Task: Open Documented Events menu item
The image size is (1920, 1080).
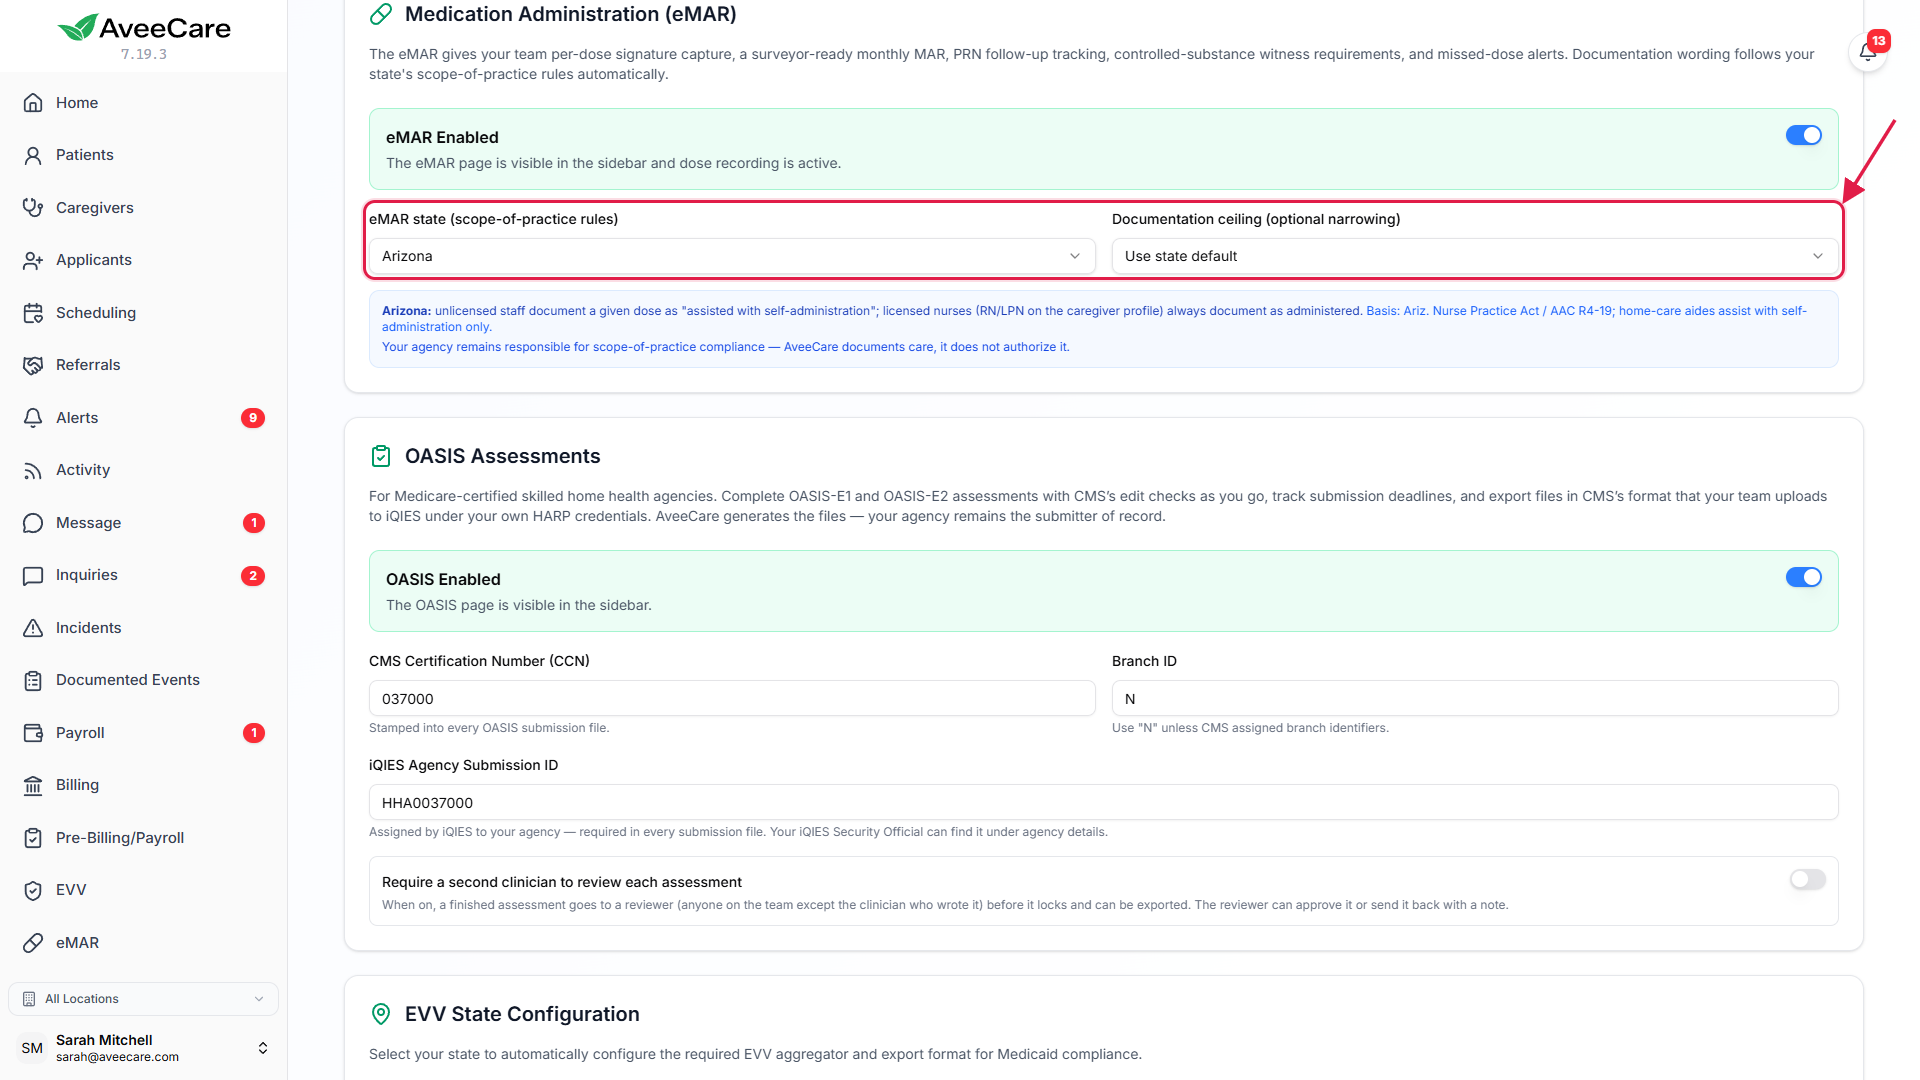Action: (128, 680)
